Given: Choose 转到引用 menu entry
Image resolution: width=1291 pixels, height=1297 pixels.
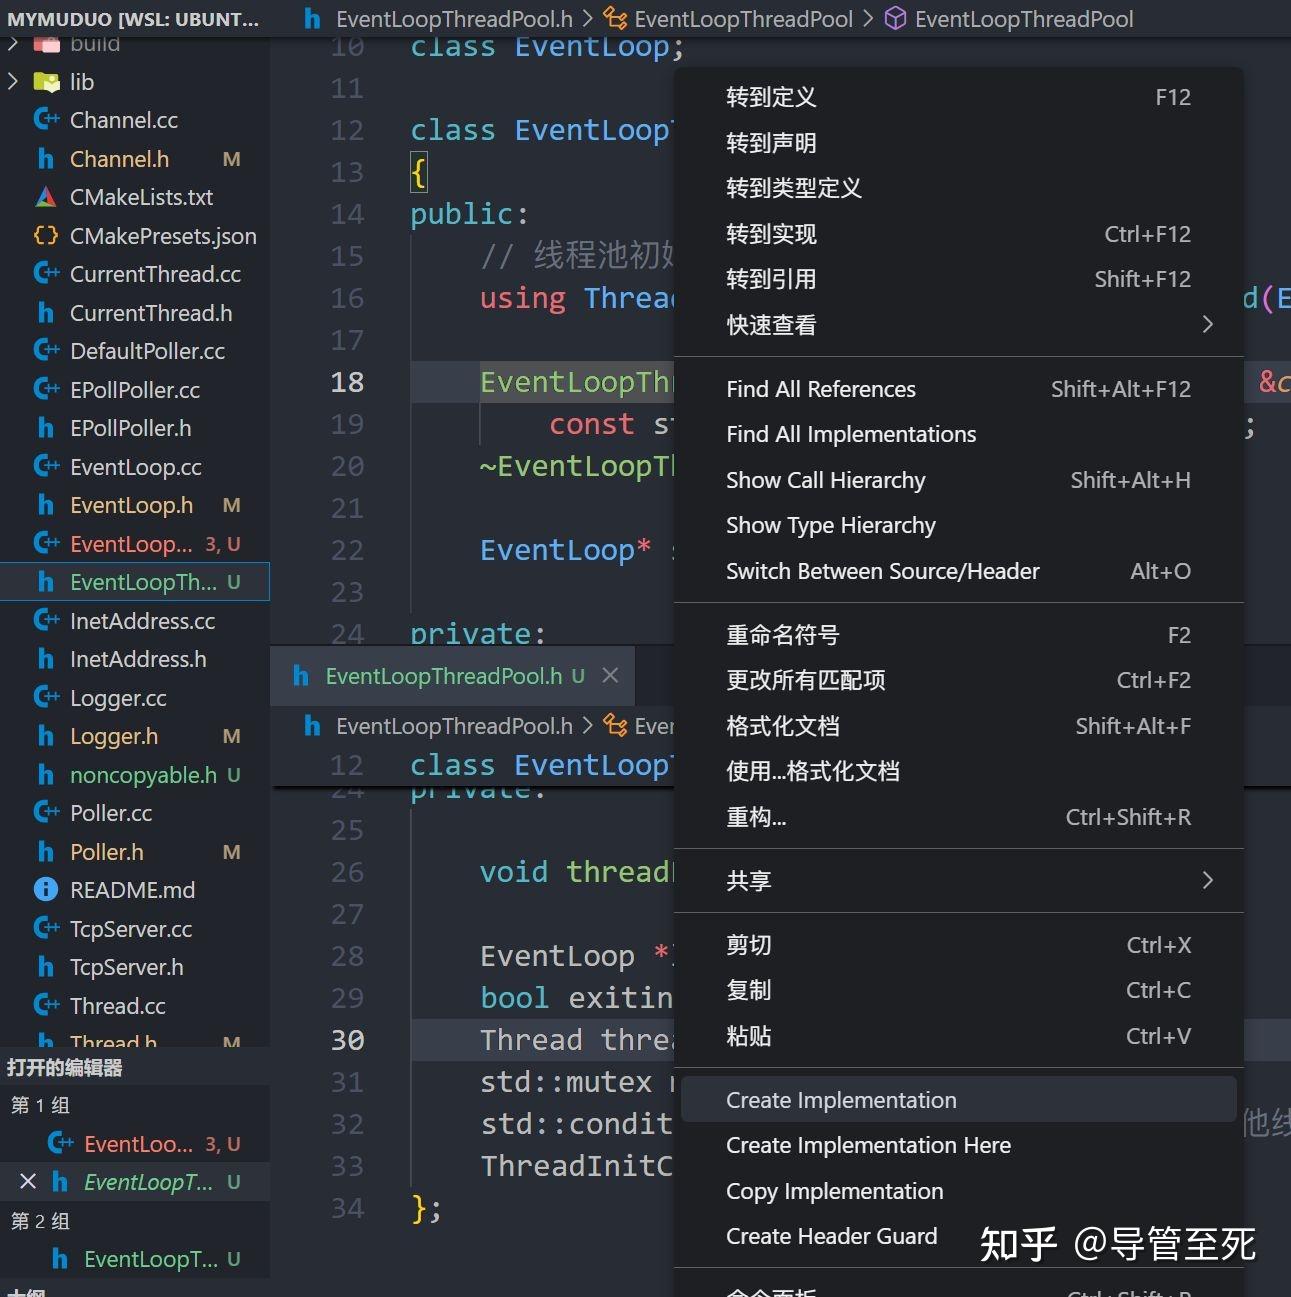Looking at the screenshot, I should tap(958, 279).
